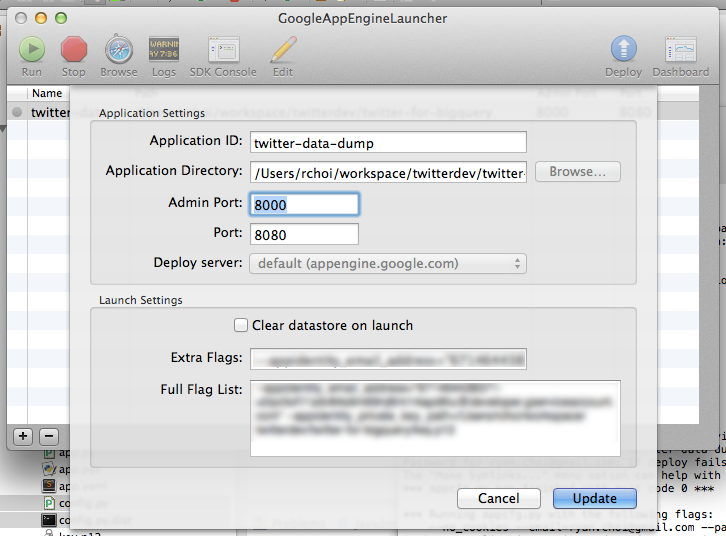The image size is (726, 536).
Task: Toggle Clear datastore on launch checkbox
Action: tap(241, 325)
